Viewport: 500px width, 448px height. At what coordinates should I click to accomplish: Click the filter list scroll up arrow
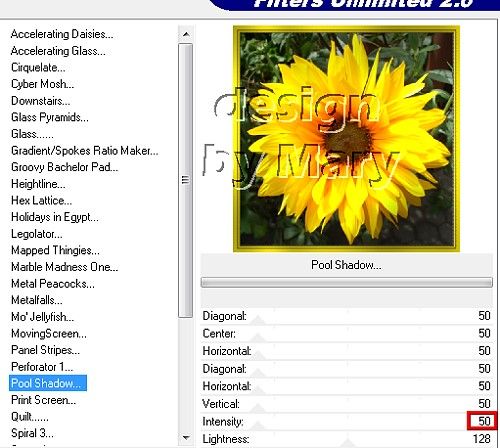point(186,34)
